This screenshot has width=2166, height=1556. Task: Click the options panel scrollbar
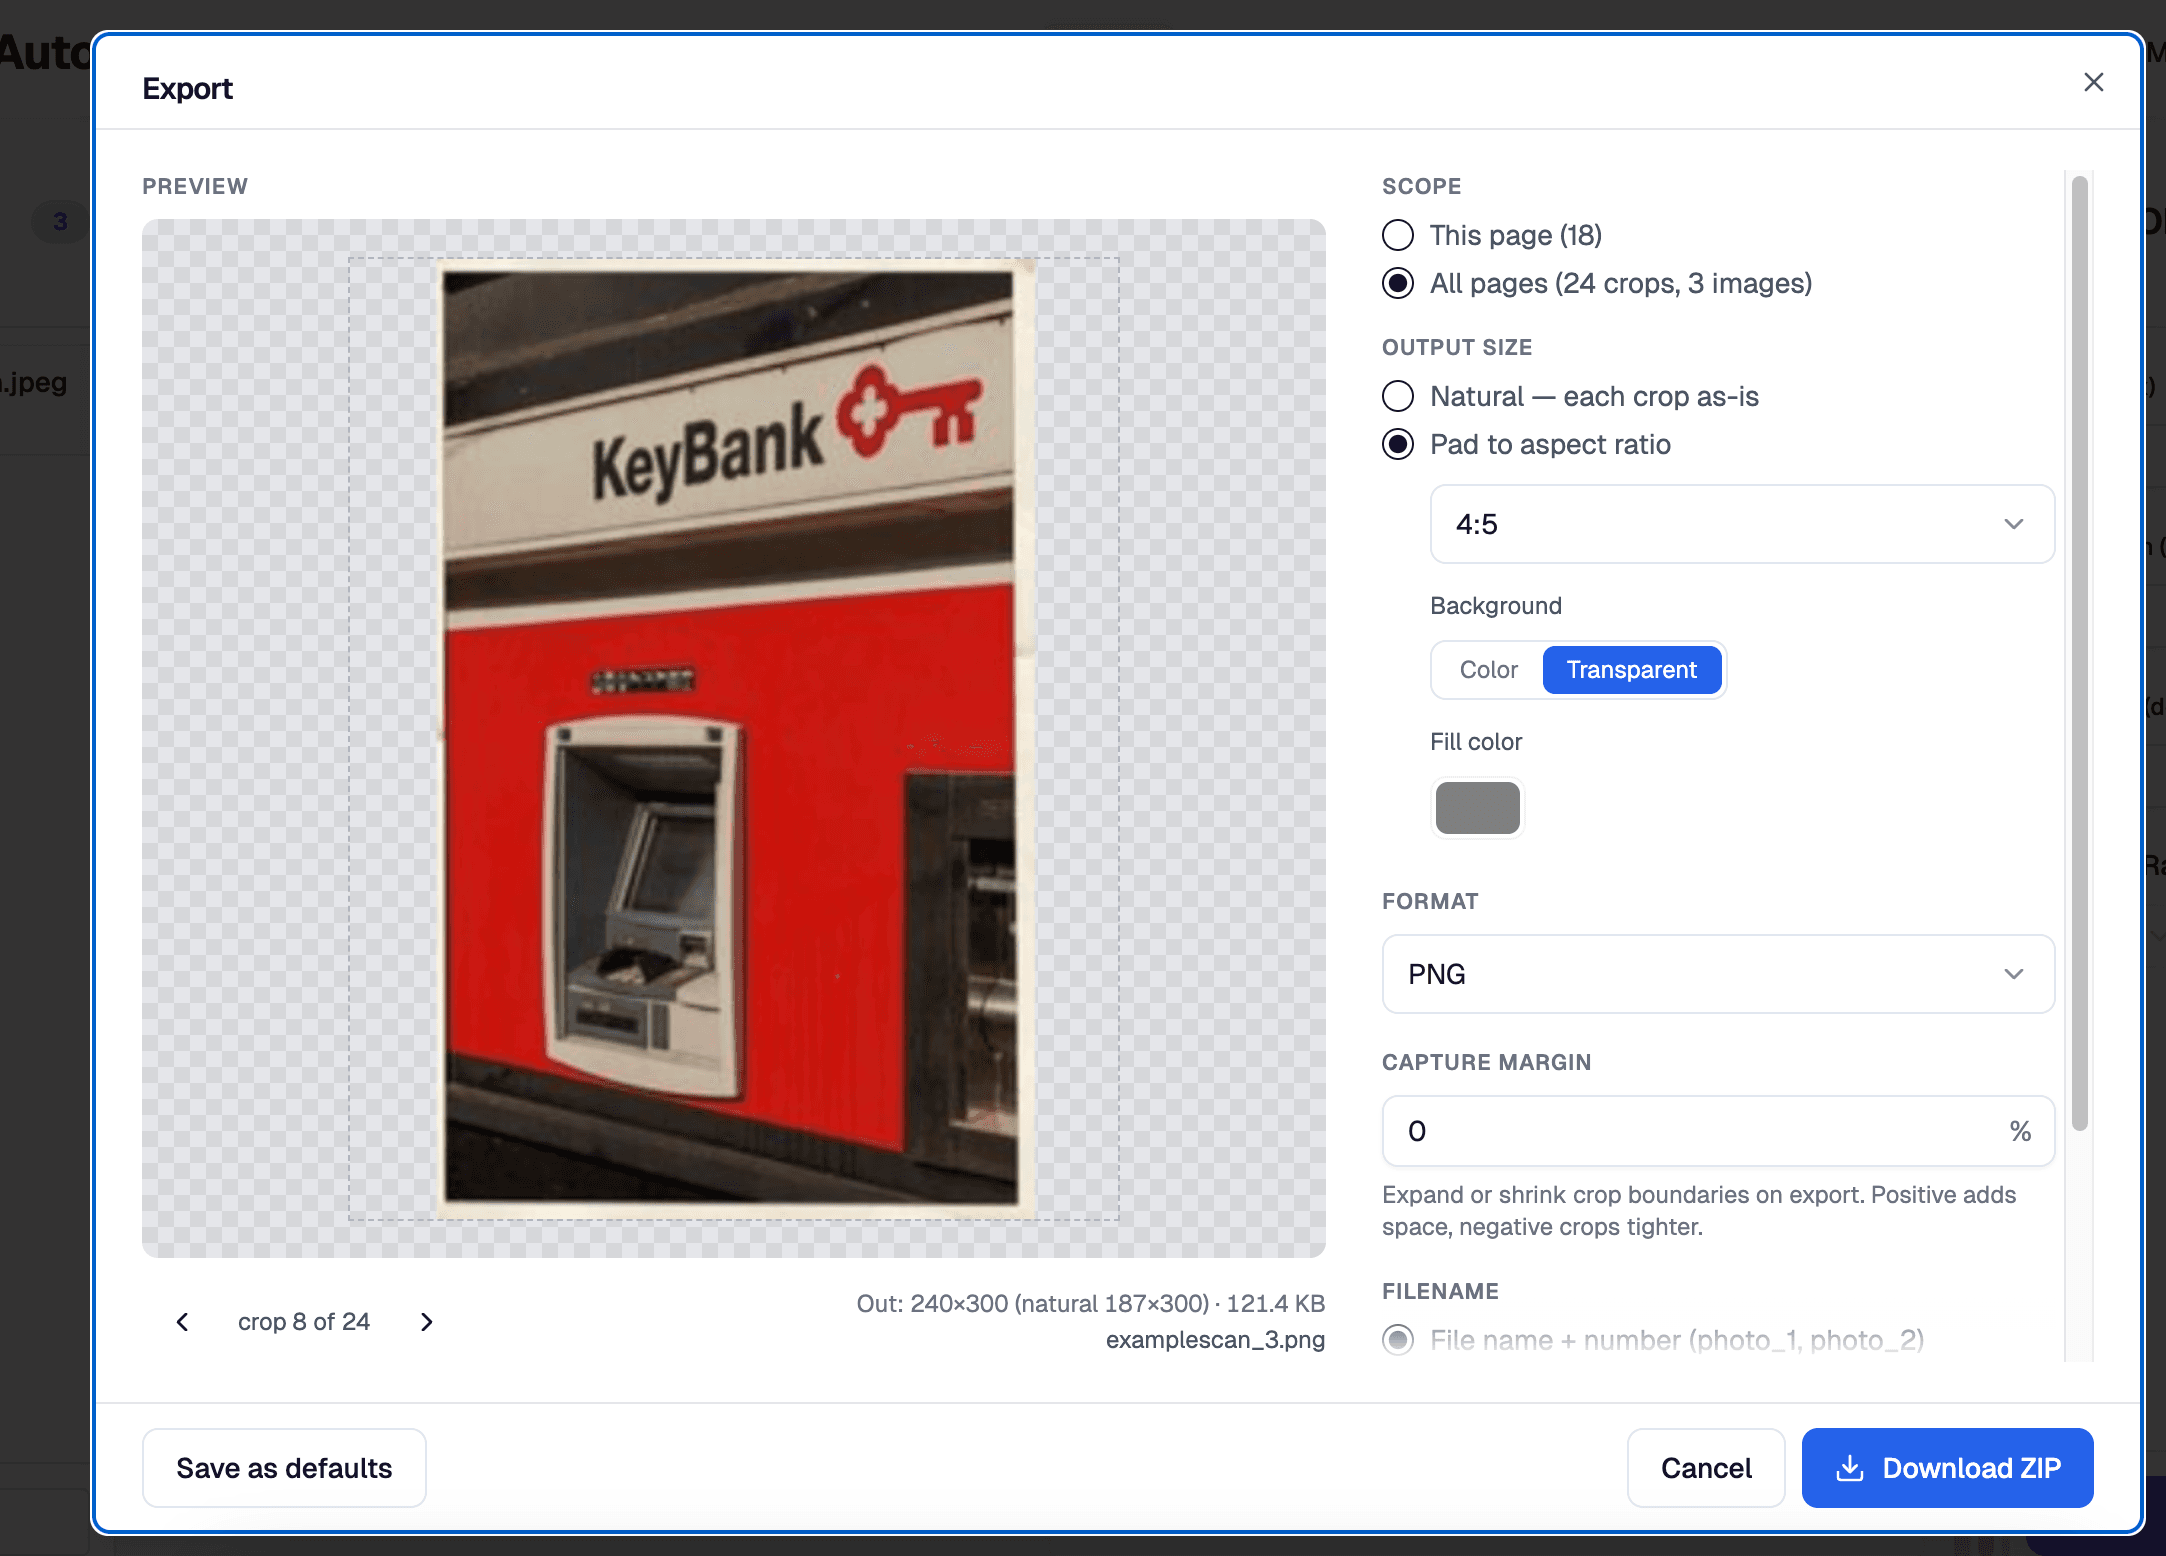2080,654
